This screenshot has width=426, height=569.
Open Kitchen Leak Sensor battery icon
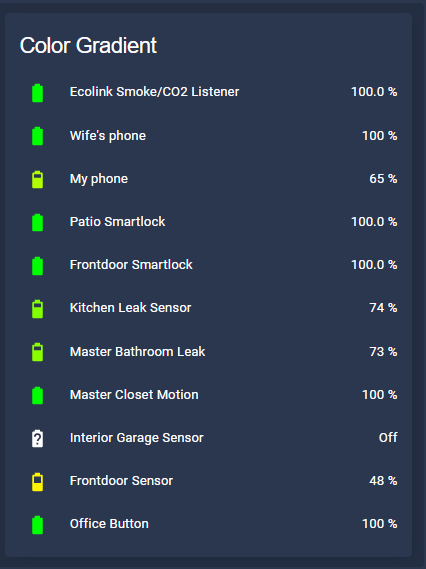(37, 308)
